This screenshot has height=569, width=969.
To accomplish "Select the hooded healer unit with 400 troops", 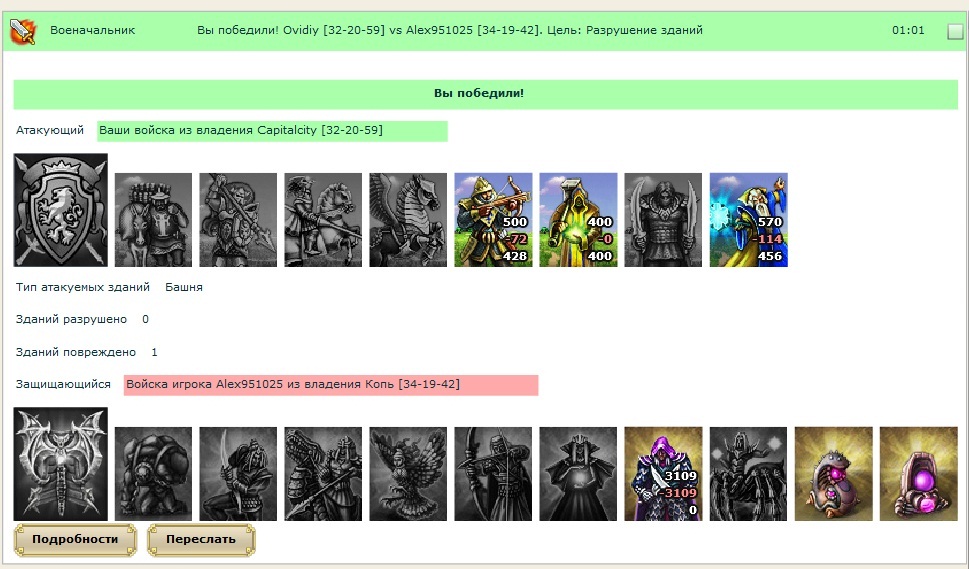I will 578,220.
